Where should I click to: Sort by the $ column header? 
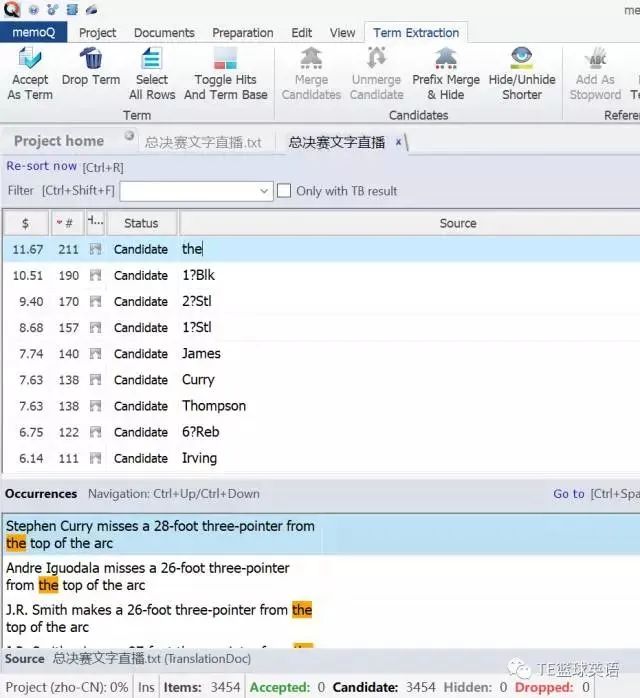click(25, 223)
